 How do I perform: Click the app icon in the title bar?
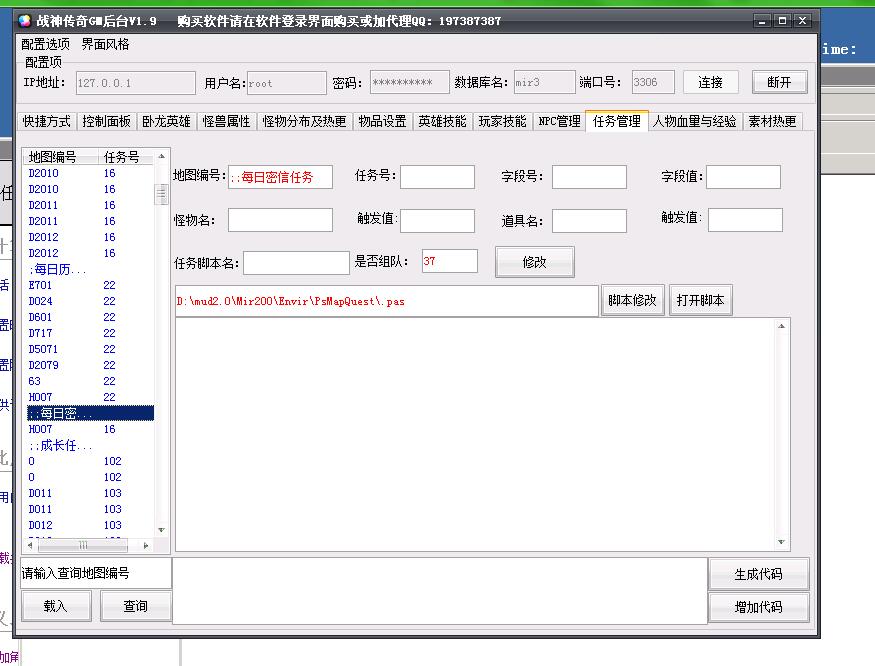tap(25, 21)
